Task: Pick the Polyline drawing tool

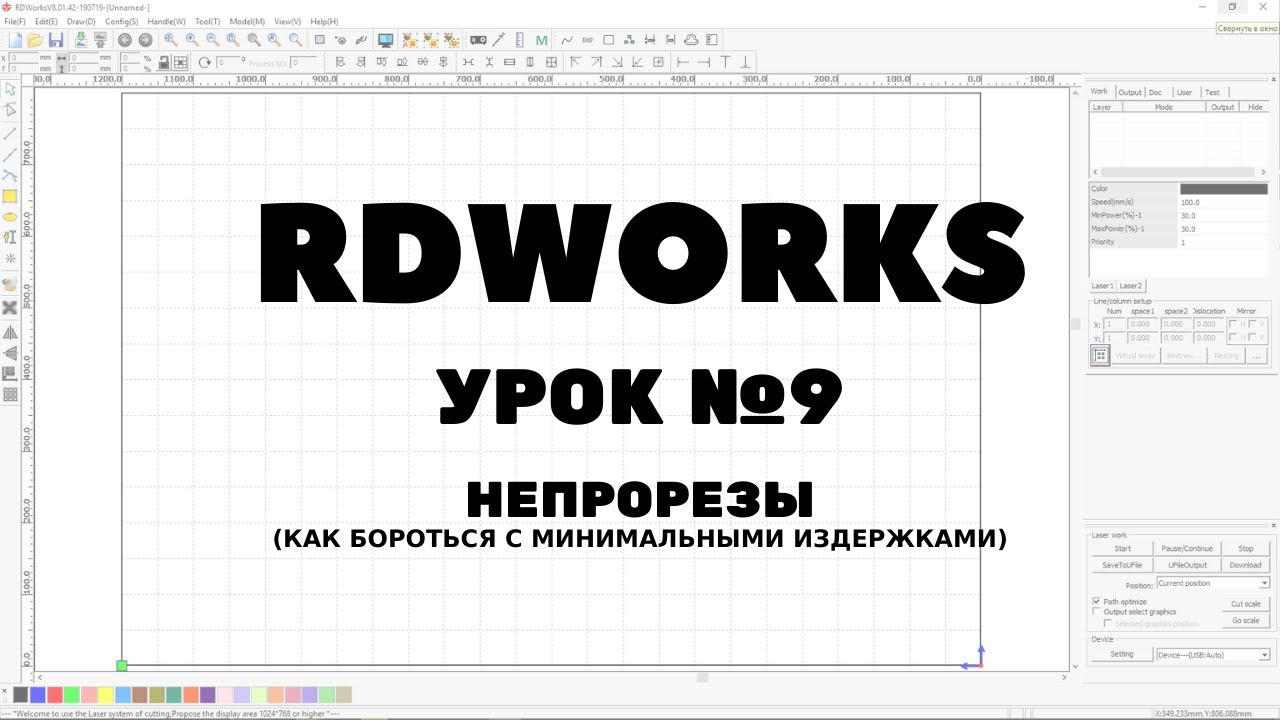Action: point(11,154)
